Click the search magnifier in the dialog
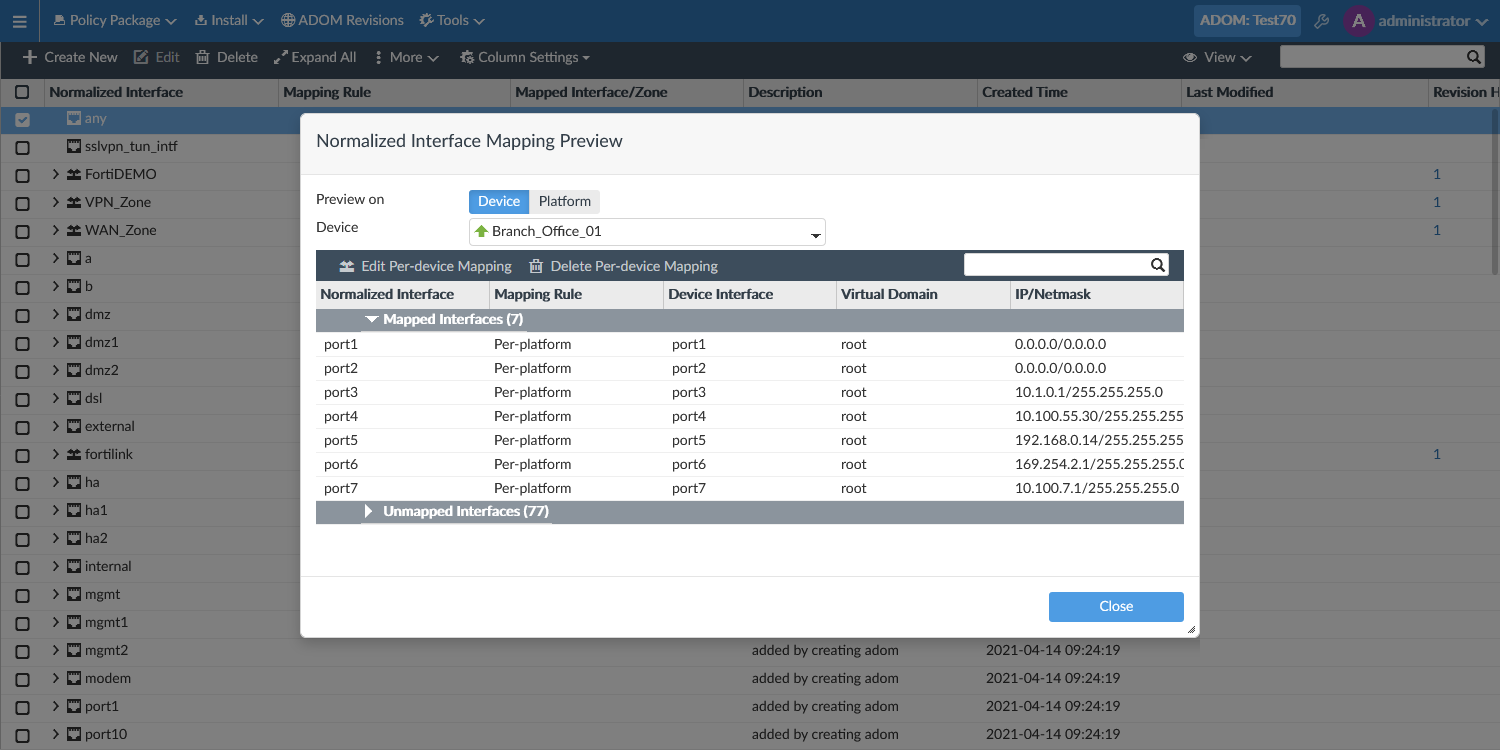Screen dimensions: 1500x750 pos(1157,264)
